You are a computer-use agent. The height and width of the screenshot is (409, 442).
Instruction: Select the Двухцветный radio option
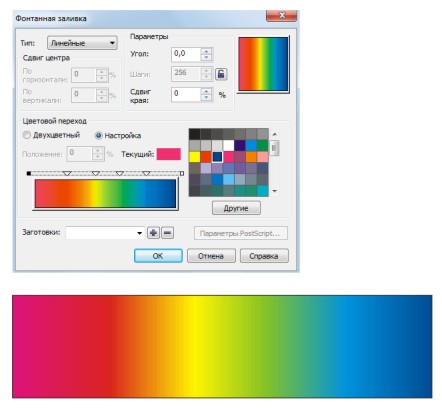click(x=27, y=135)
